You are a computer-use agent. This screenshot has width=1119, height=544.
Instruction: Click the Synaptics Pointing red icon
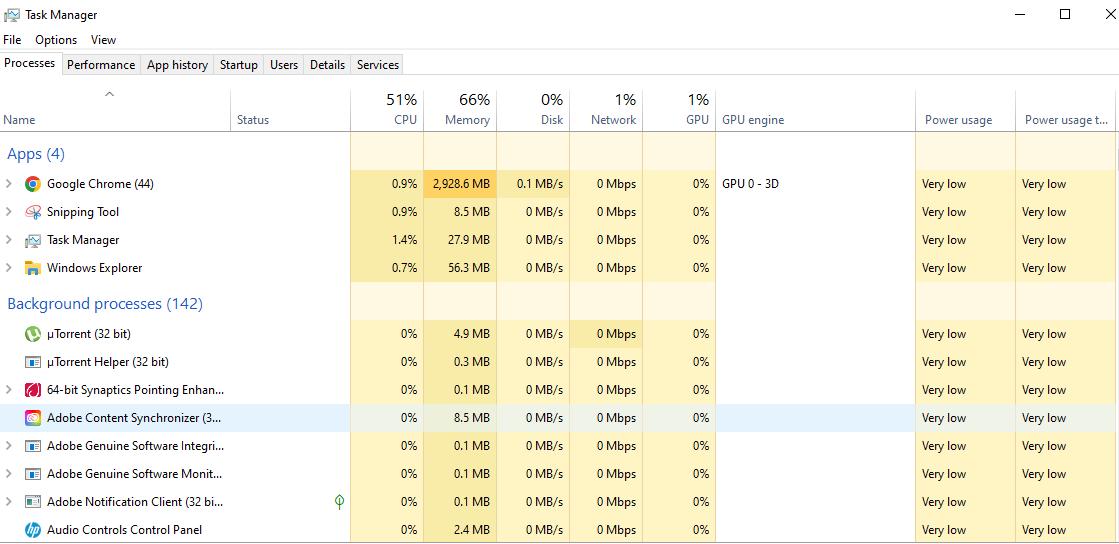pos(33,390)
